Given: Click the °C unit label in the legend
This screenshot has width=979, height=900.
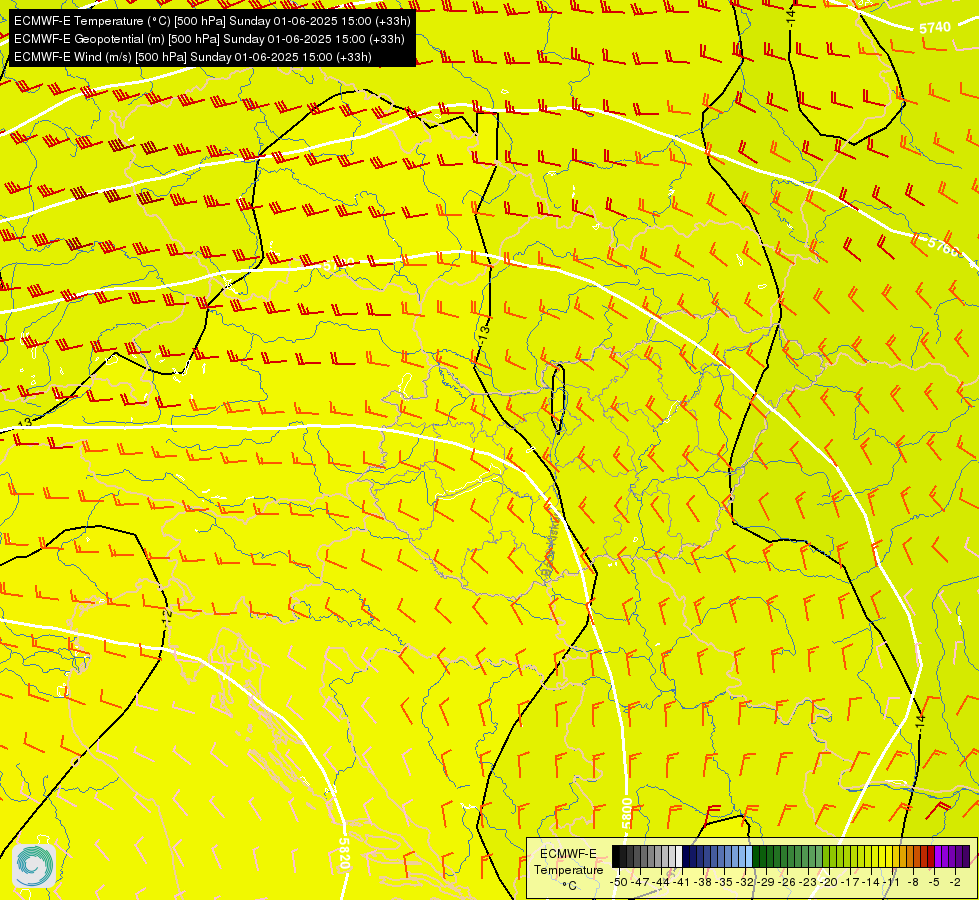Looking at the screenshot, I should coord(569,886).
